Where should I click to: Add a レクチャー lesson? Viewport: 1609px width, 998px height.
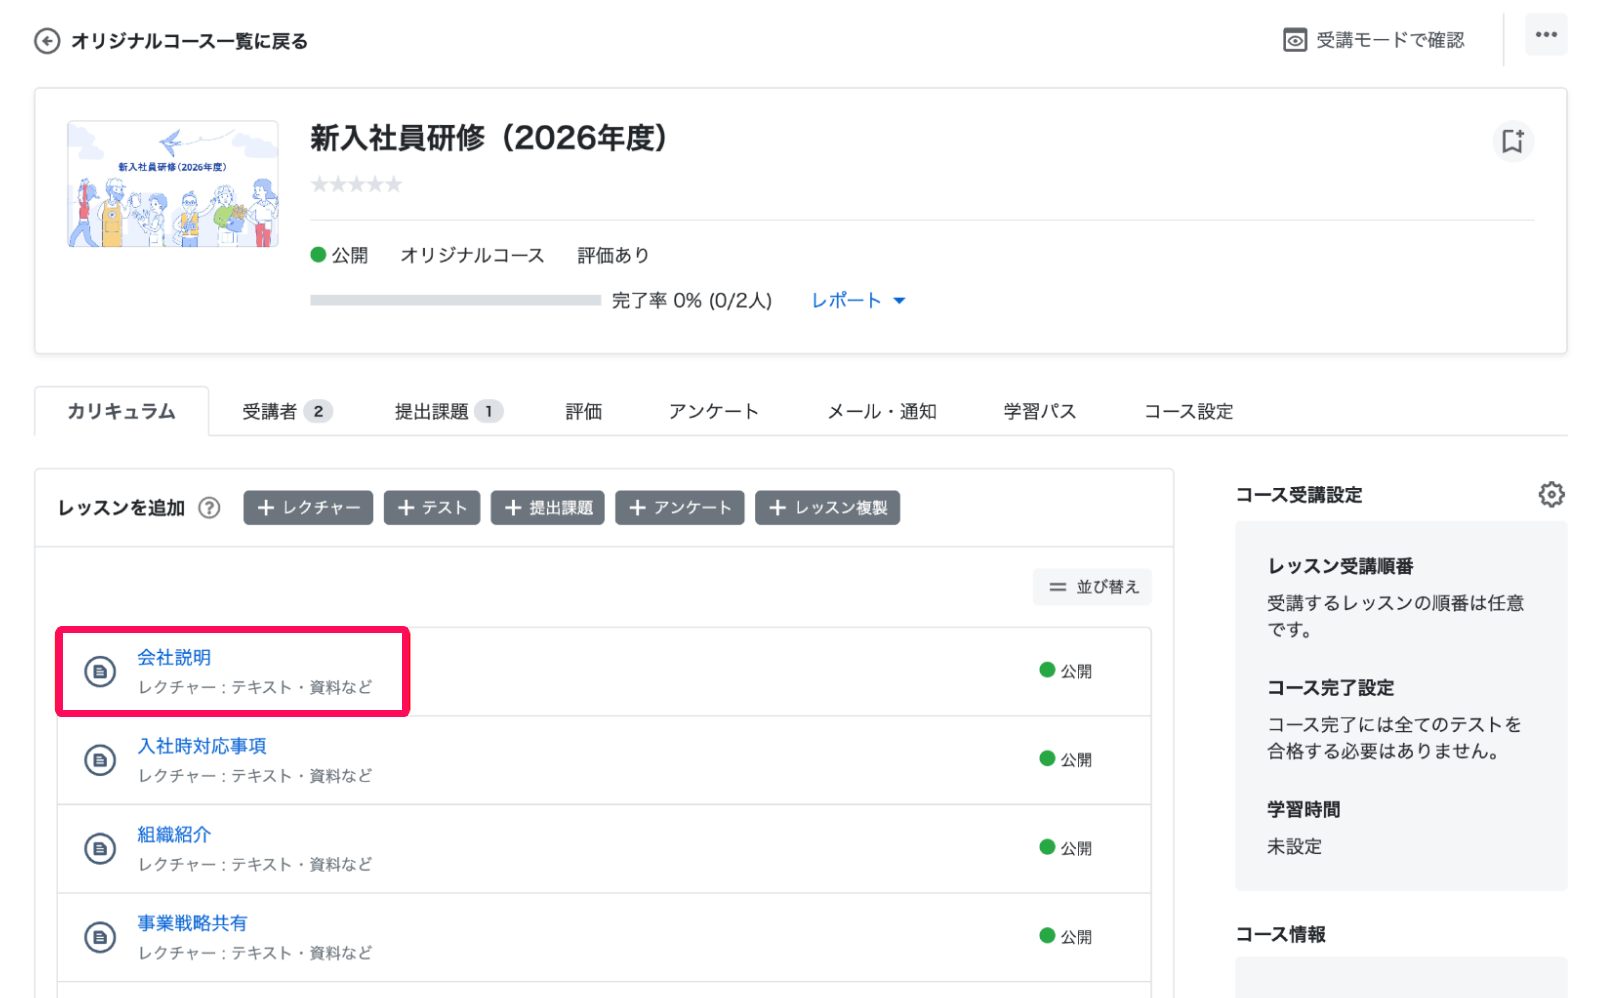(308, 508)
